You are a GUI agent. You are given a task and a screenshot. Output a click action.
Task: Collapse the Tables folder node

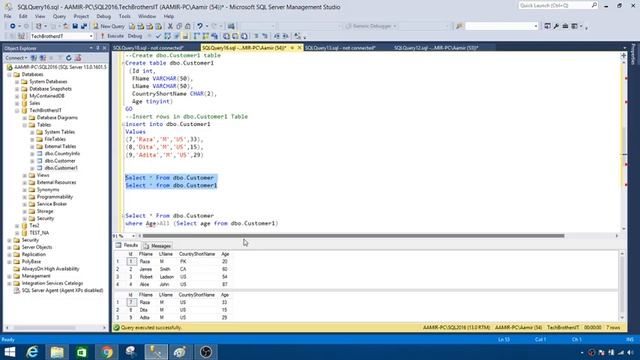point(25,125)
